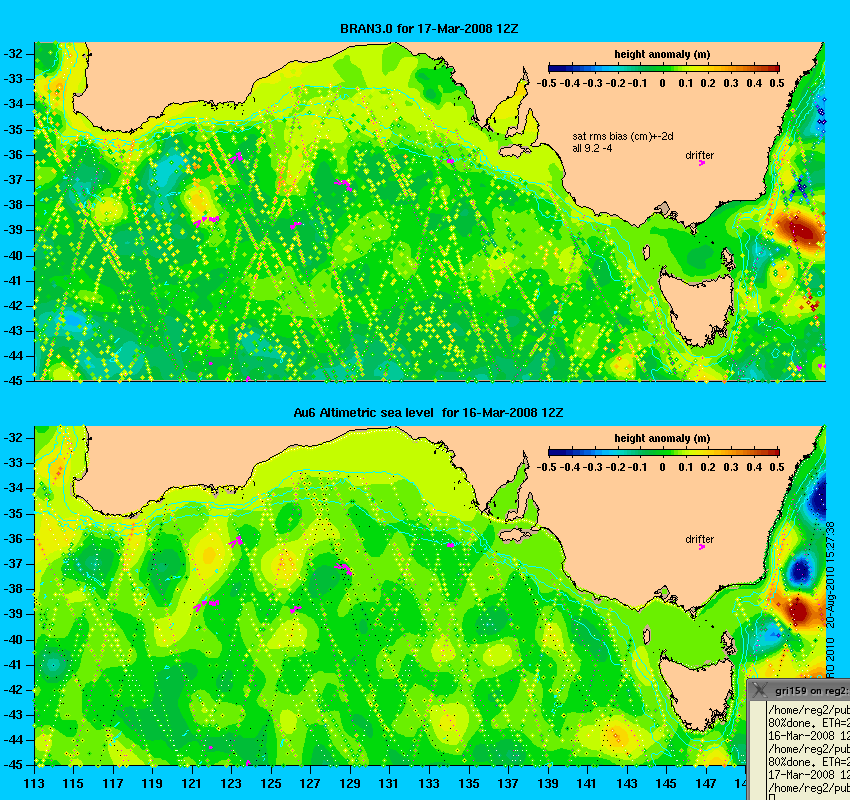Click the -41 latitude label on the BRAN3.0 axis
The width and height of the screenshot is (850, 800).
(13, 281)
